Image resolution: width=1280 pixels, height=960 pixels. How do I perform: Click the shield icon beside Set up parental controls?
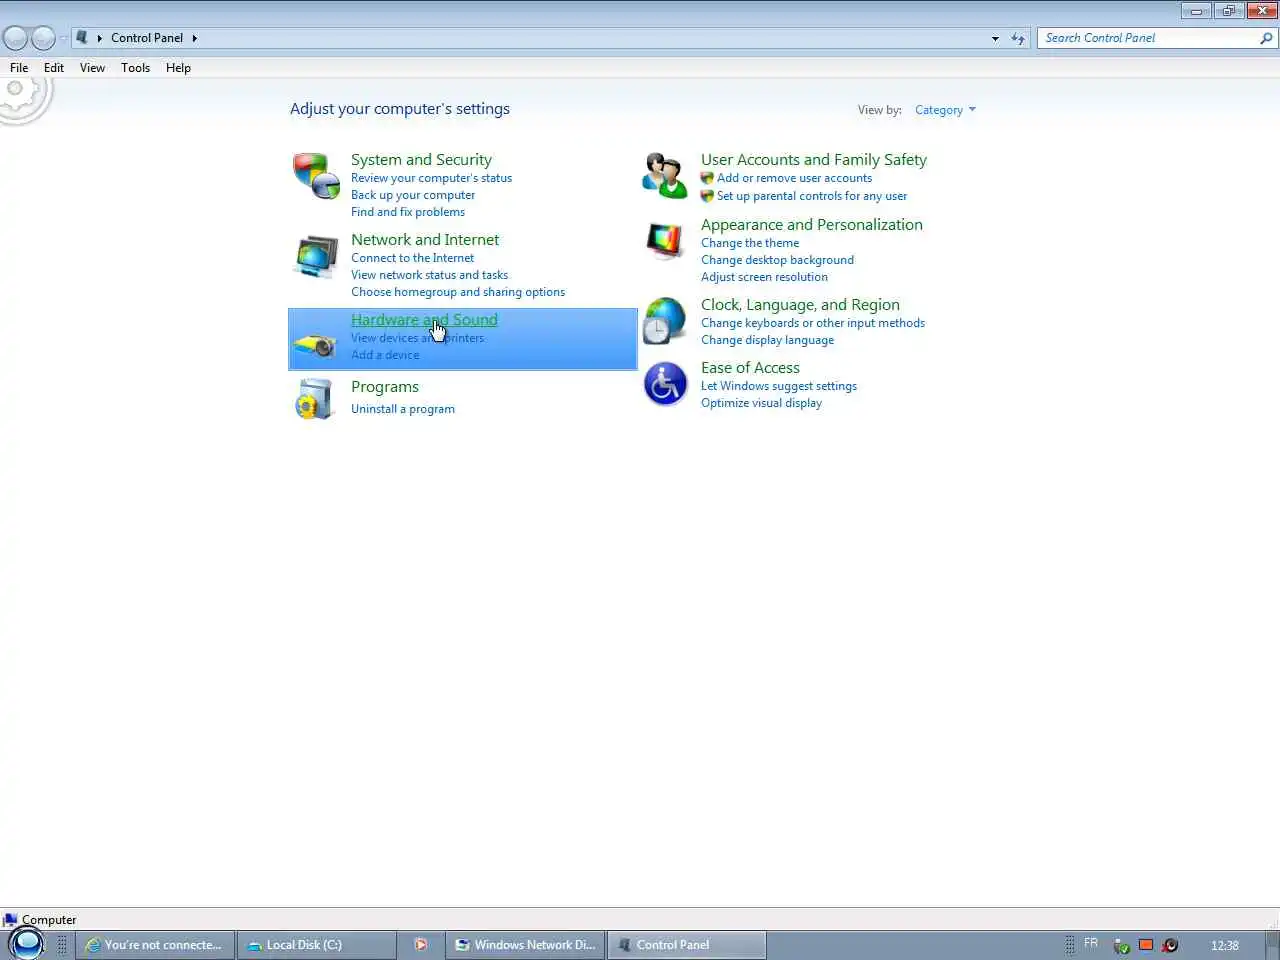707,196
